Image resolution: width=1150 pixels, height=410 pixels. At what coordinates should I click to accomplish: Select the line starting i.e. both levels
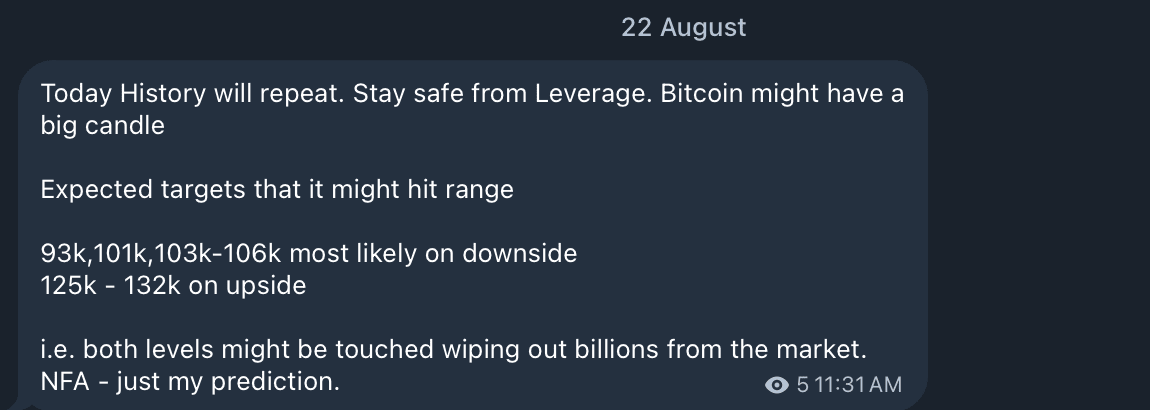[x=453, y=349]
